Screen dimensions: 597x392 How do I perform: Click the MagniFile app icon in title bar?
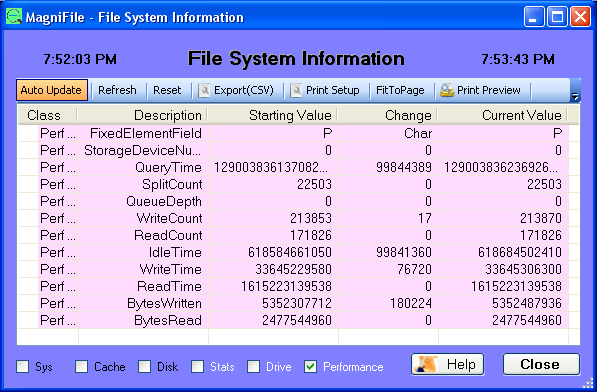(x=14, y=17)
